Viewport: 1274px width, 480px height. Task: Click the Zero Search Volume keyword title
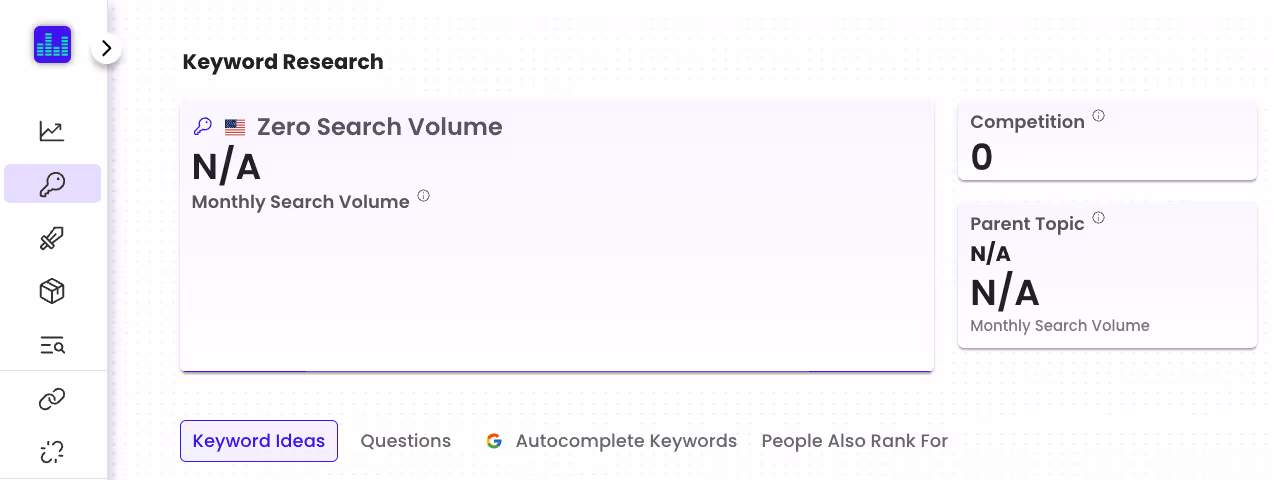(x=380, y=127)
